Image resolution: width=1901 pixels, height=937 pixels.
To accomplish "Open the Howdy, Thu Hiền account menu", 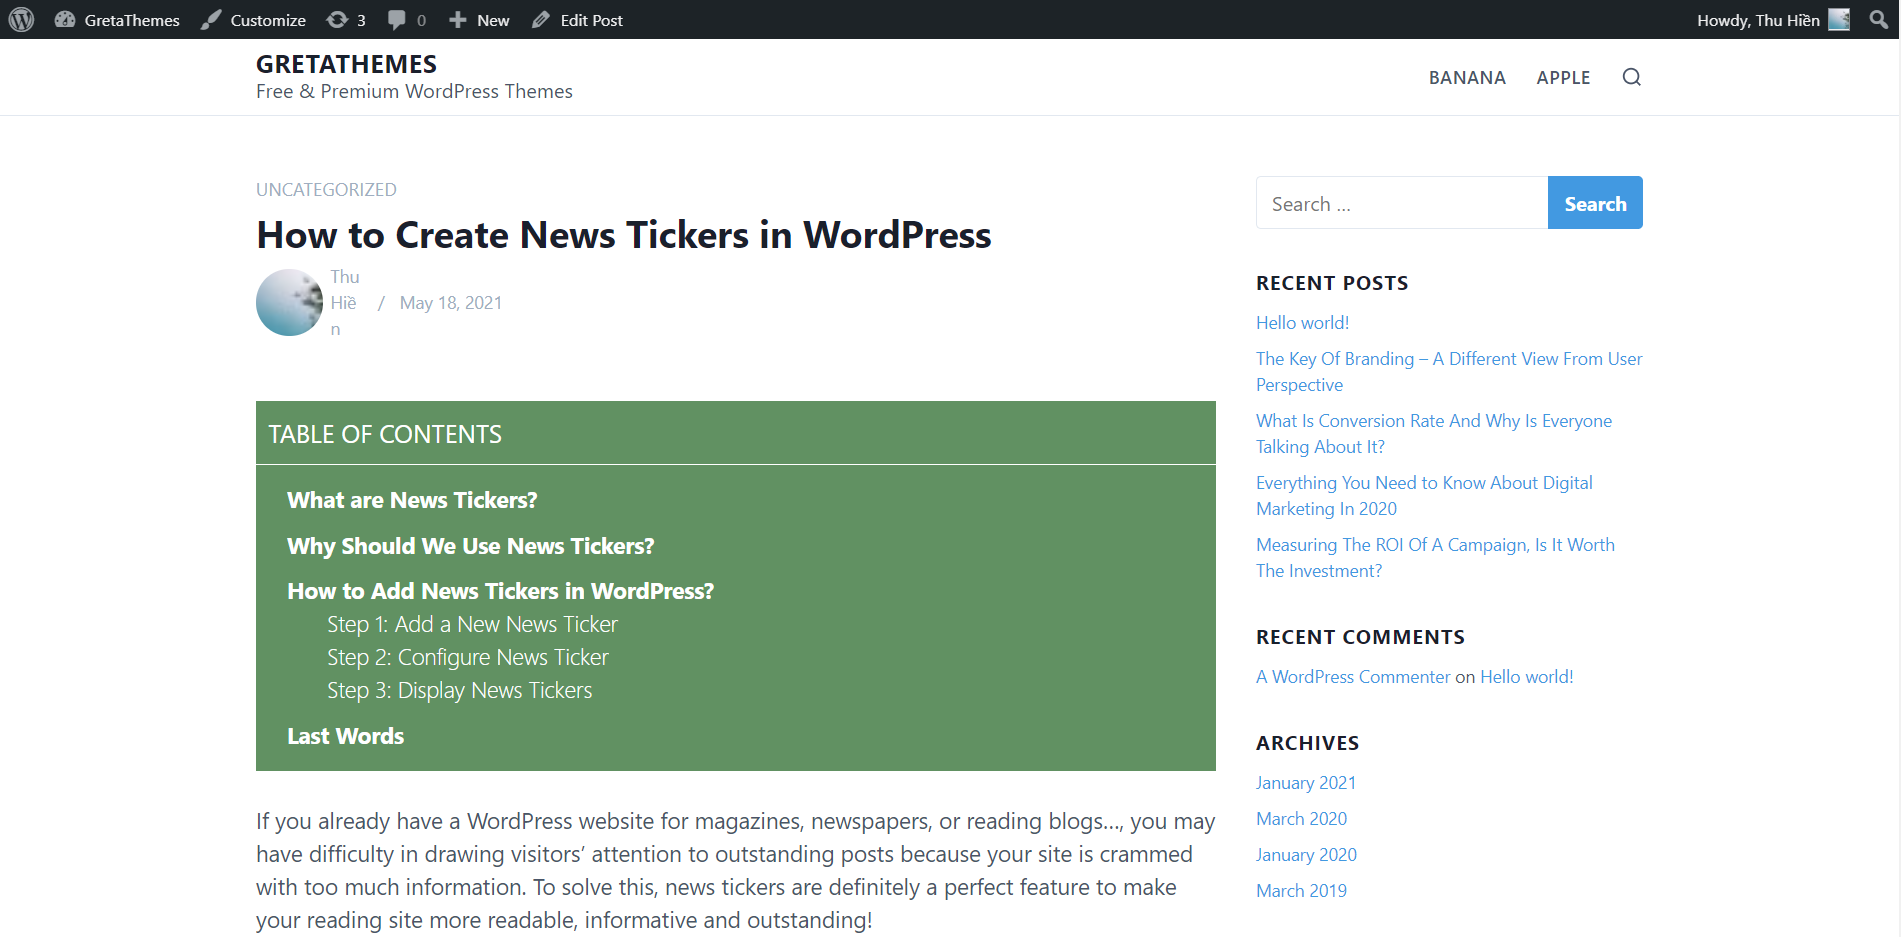I will pos(1758,20).
